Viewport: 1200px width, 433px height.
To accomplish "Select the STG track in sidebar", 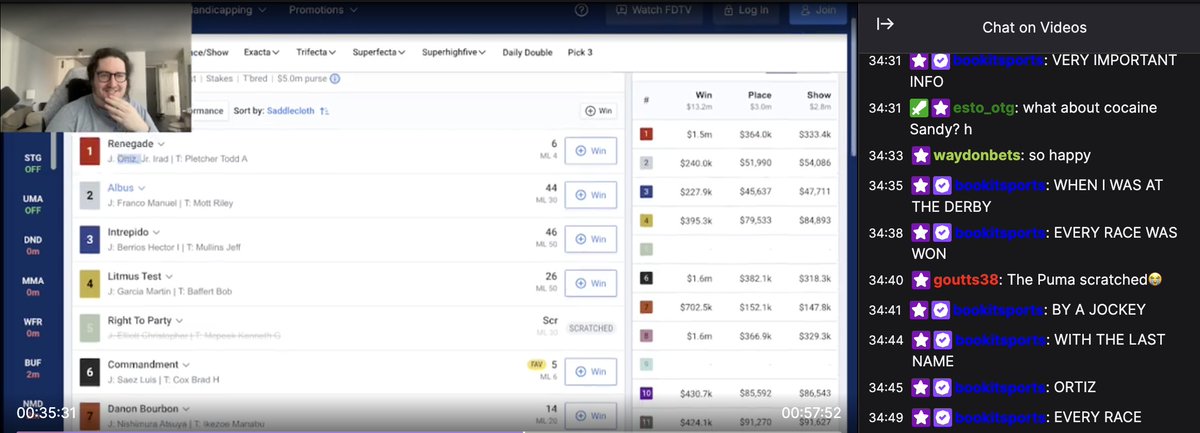I will pyautogui.click(x=33, y=163).
